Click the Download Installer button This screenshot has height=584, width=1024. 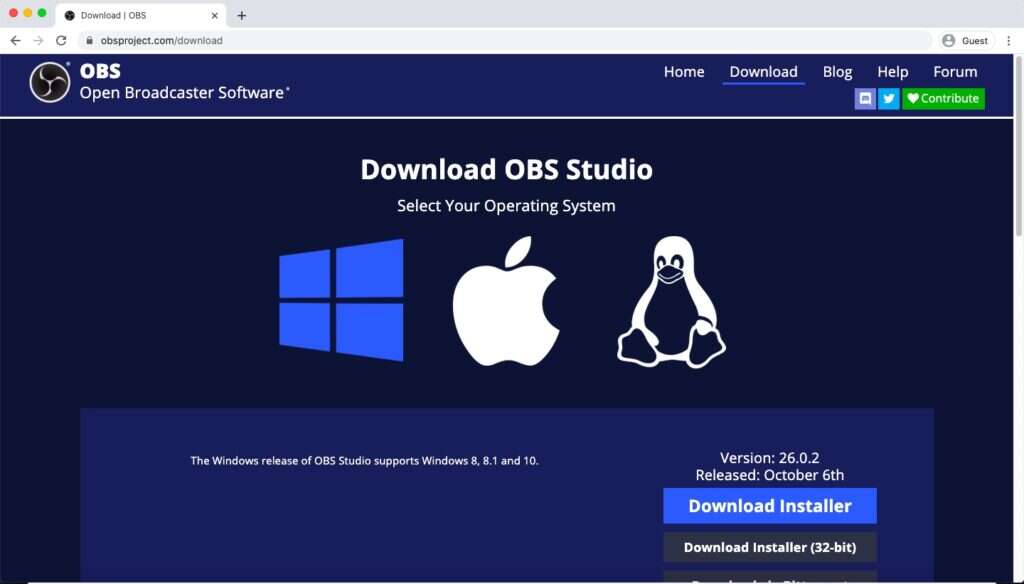(769, 505)
